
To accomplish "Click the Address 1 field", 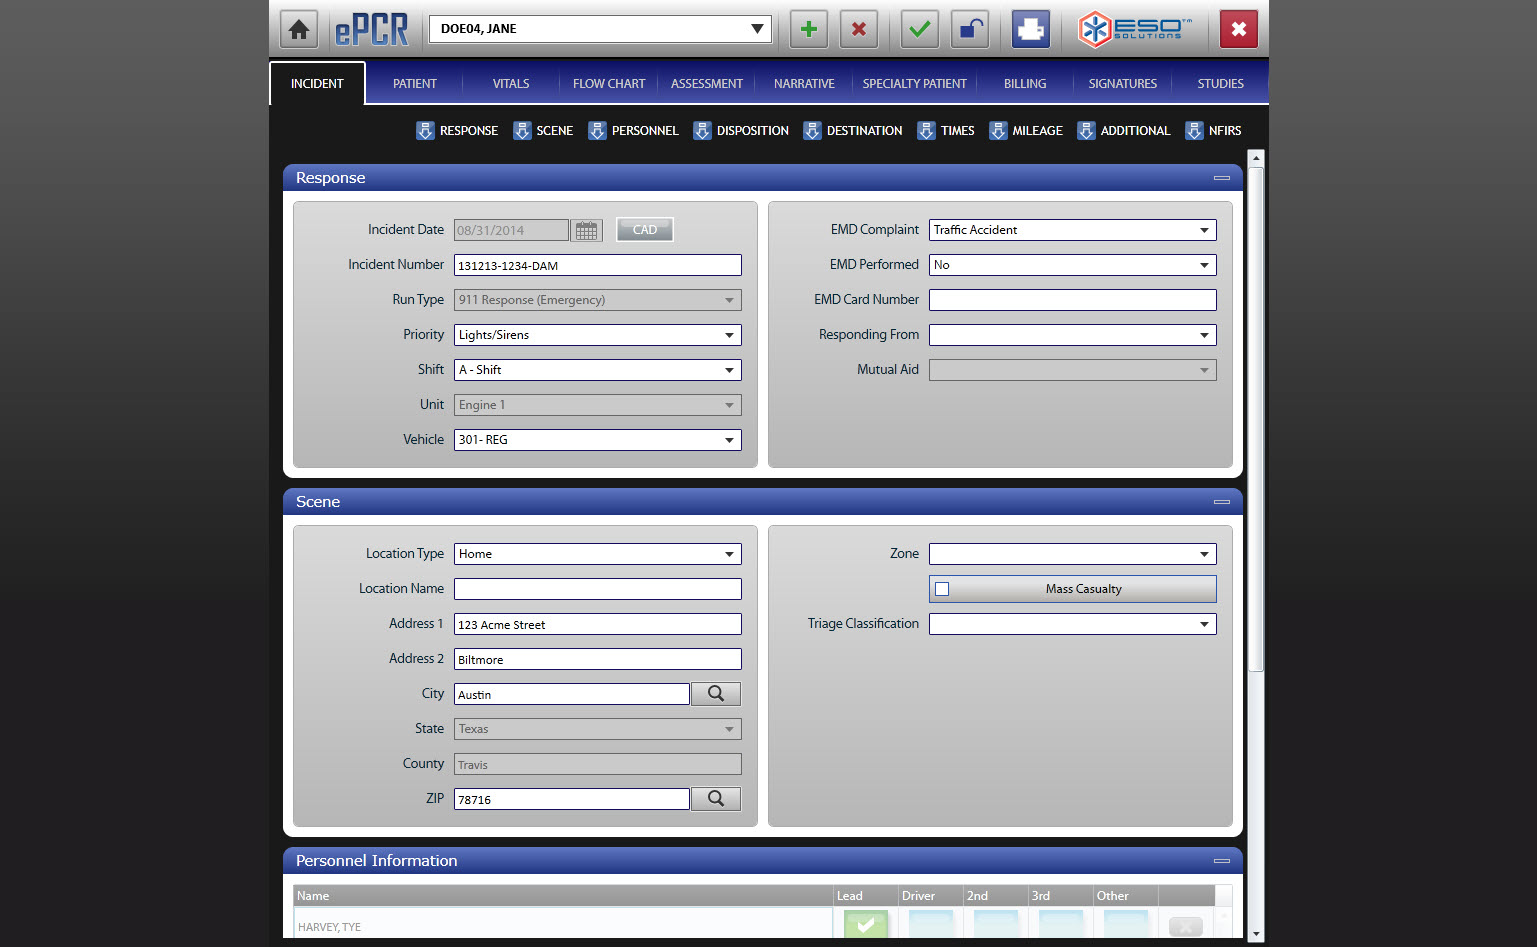I will 598,624.
